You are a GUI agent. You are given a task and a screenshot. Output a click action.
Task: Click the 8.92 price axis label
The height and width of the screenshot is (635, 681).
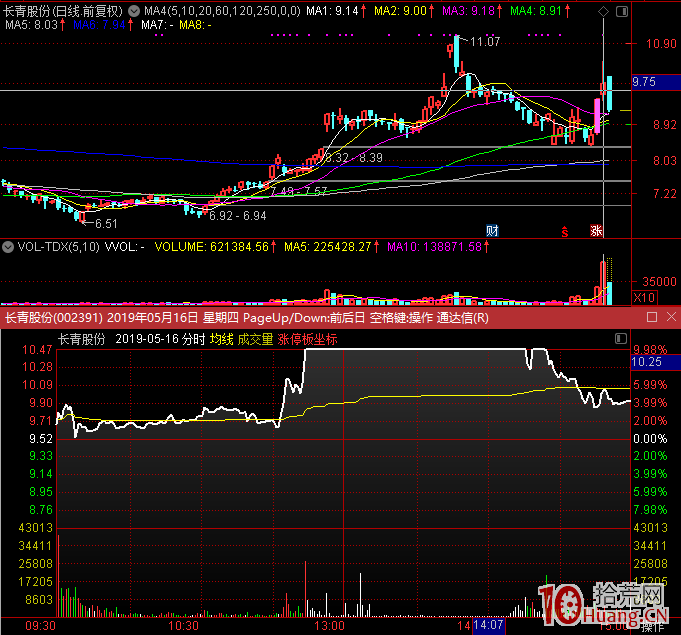coord(664,125)
